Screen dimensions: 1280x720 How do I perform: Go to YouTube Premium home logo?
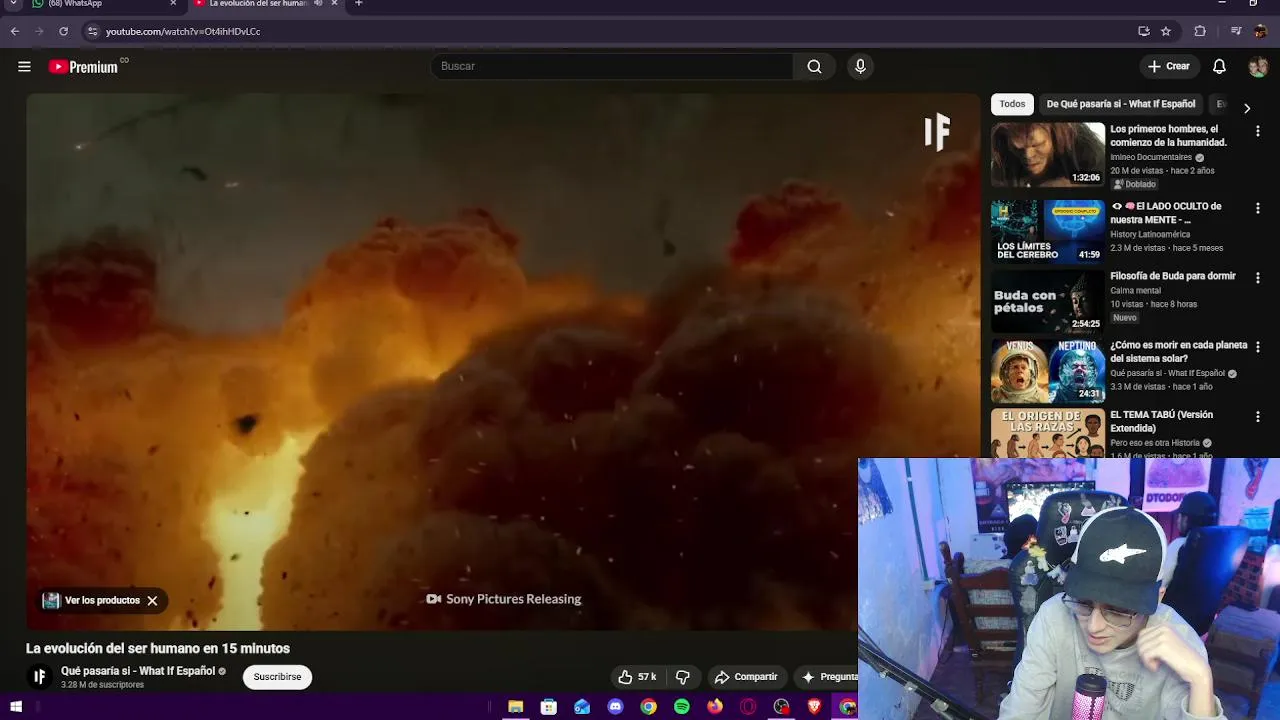pos(84,66)
